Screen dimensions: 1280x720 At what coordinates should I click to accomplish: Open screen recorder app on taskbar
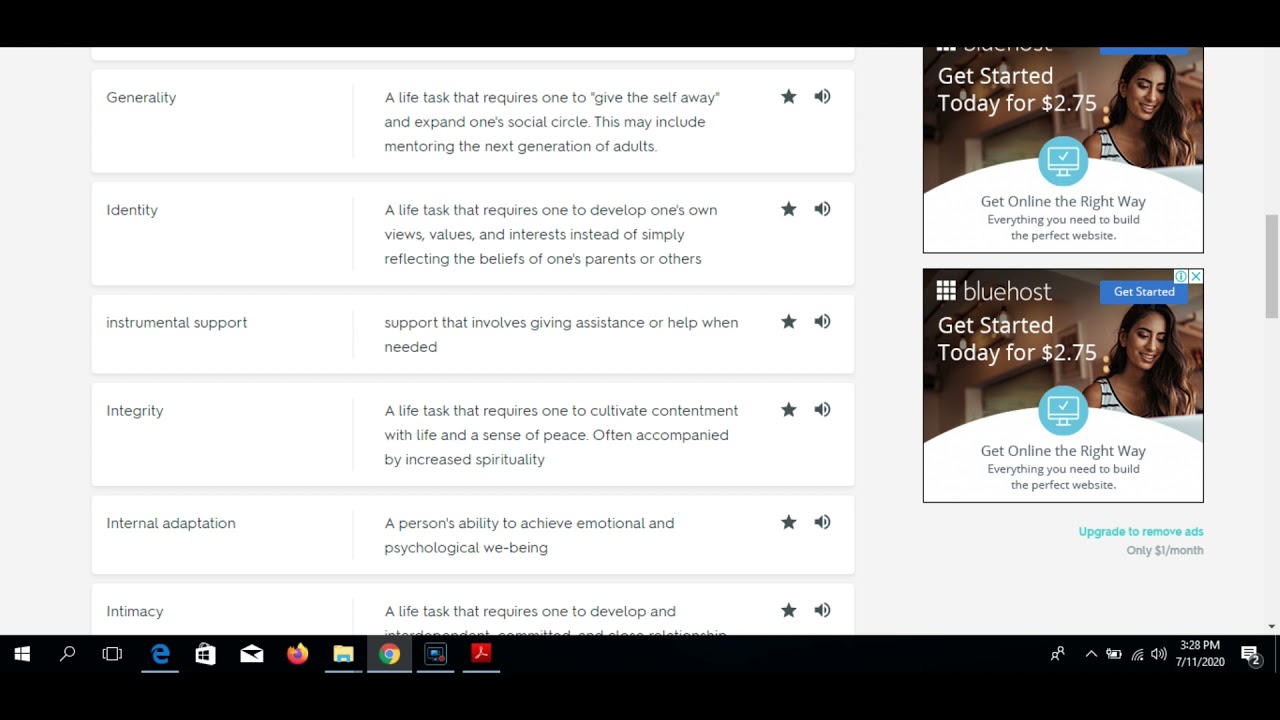click(x=436, y=654)
